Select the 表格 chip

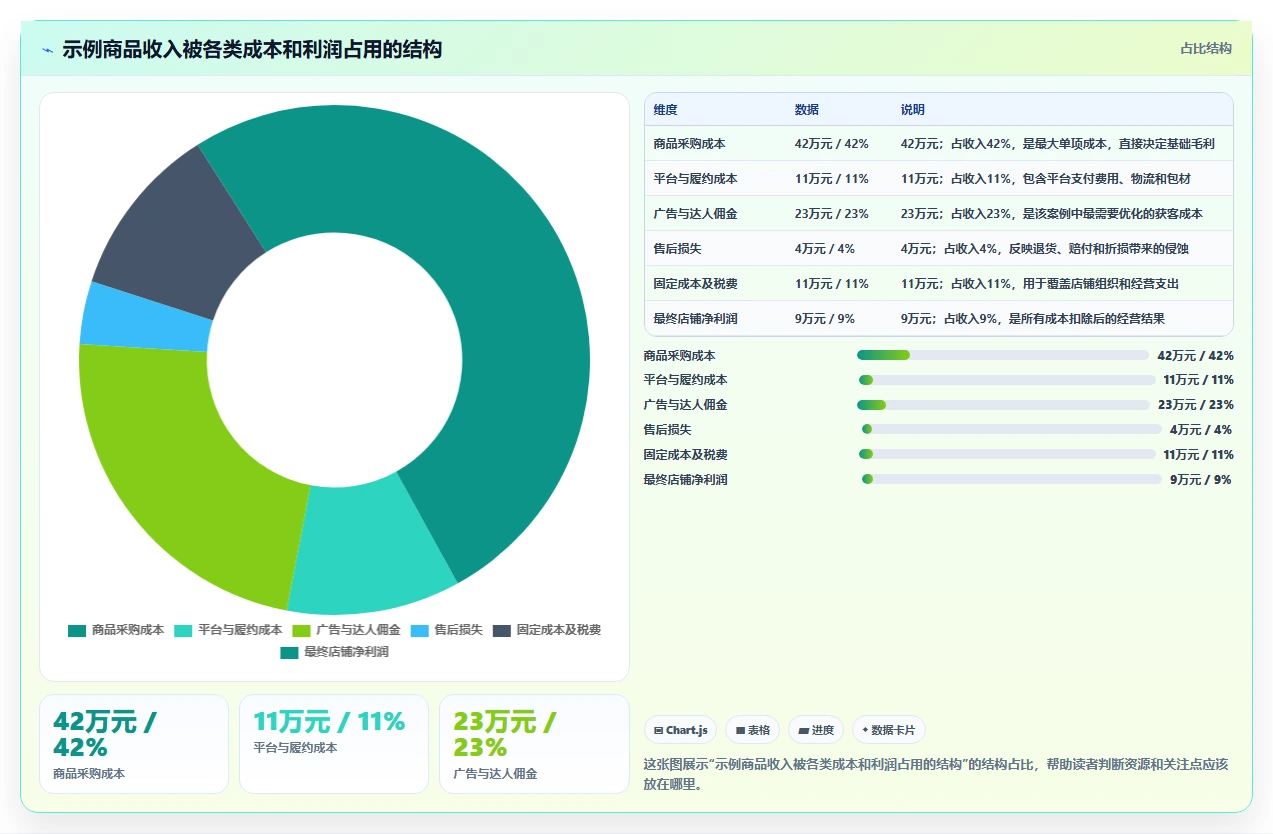(752, 730)
